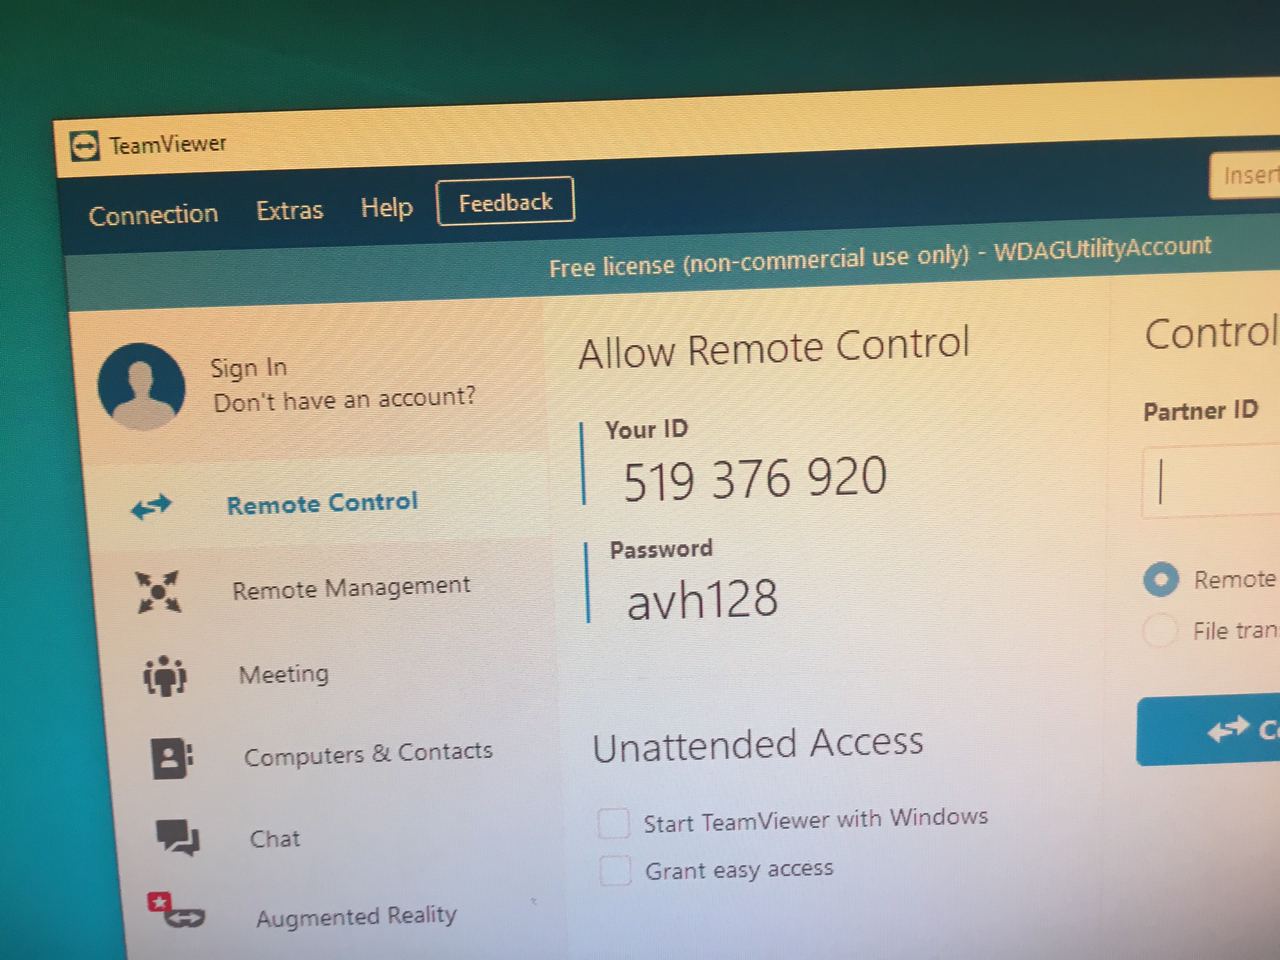Open the Computers & Contacts address book icon
This screenshot has height=960, width=1280.
(172, 759)
